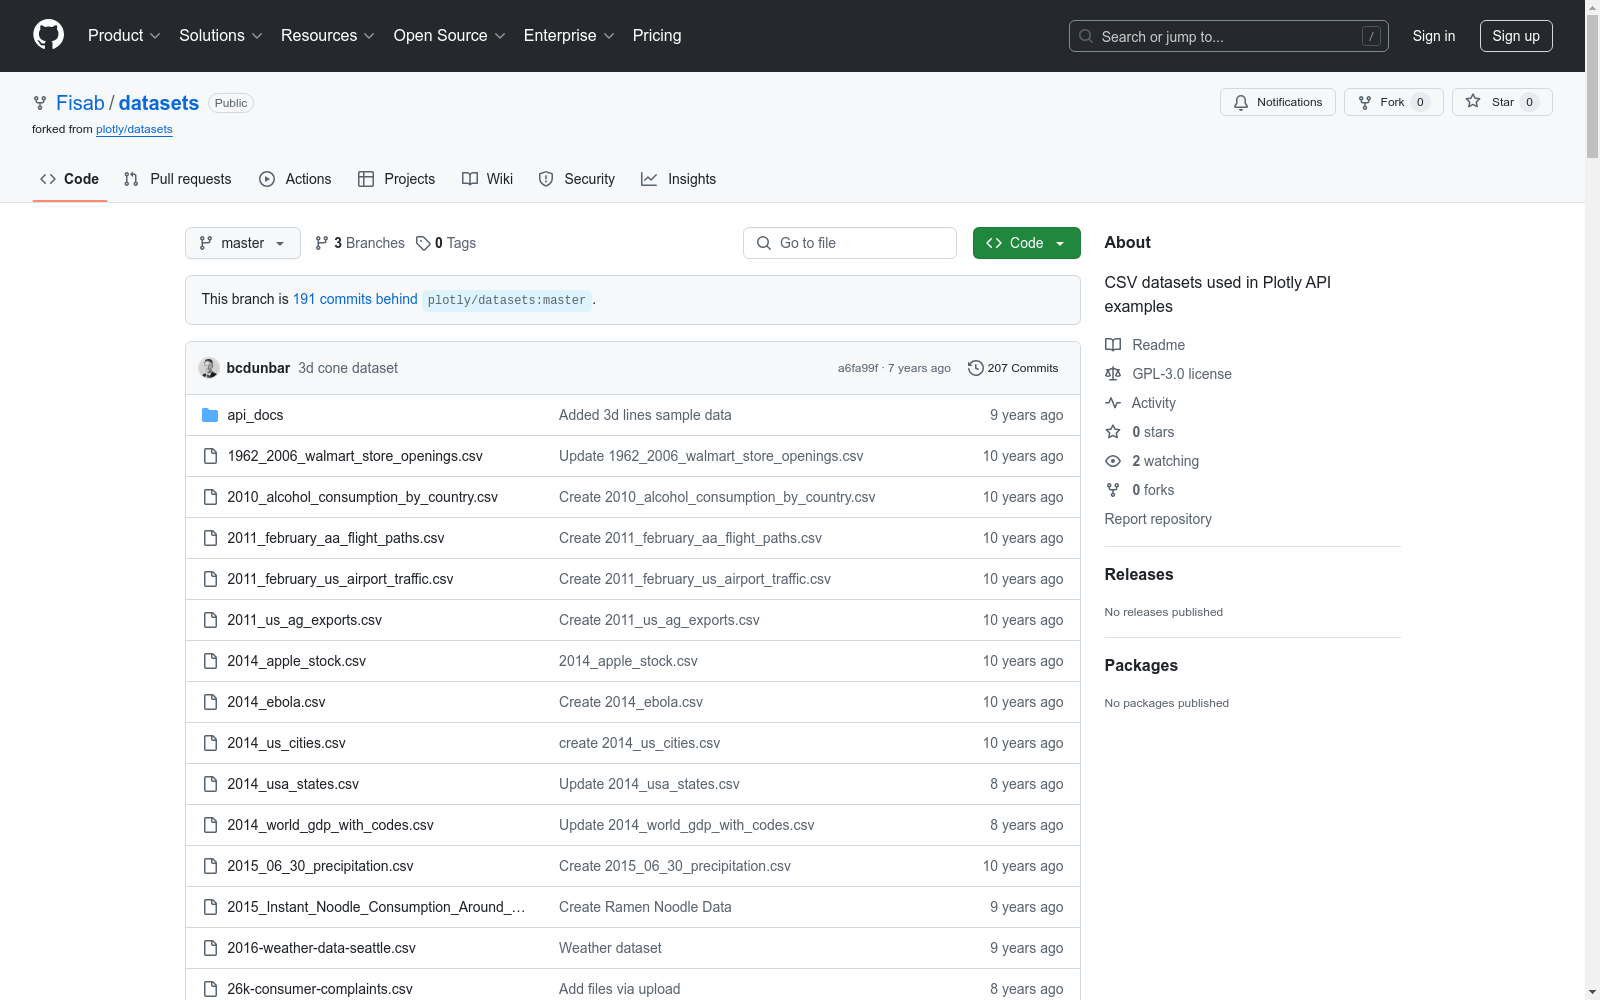Open the Security tab

(577, 179)
